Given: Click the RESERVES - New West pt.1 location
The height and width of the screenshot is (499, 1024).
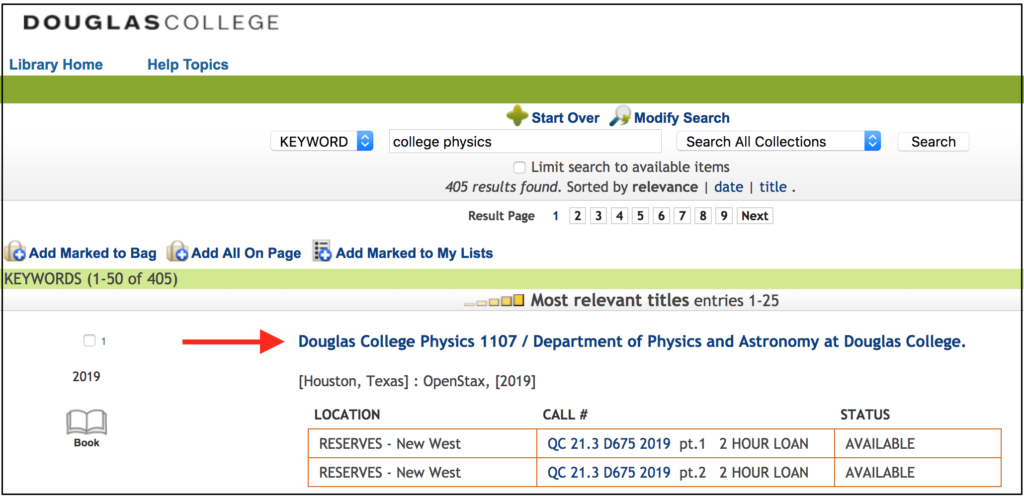Looking at the screenshot, I should [390, 444].
